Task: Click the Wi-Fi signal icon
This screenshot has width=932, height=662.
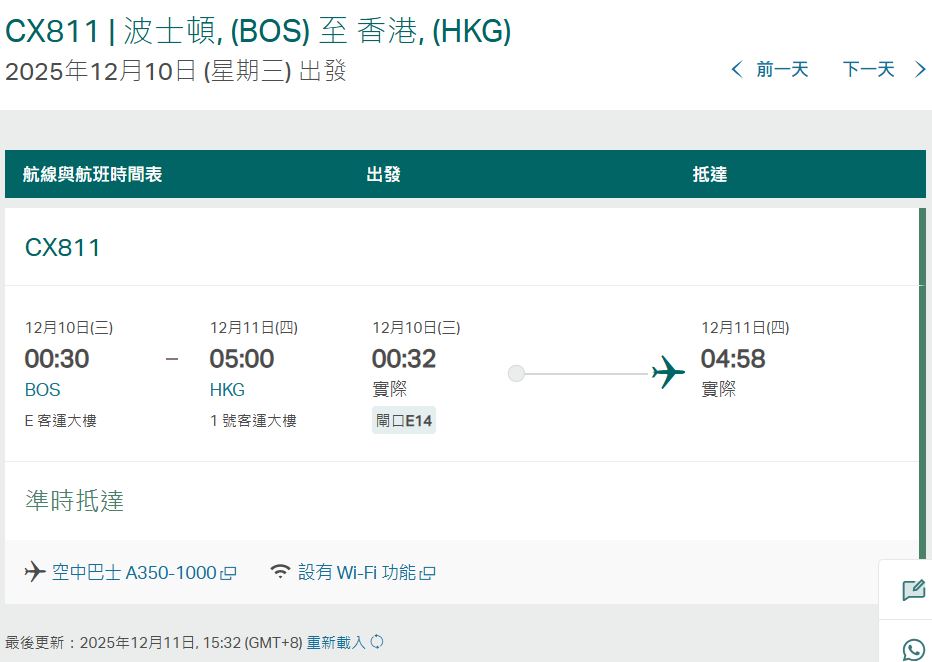Action: 280,573
